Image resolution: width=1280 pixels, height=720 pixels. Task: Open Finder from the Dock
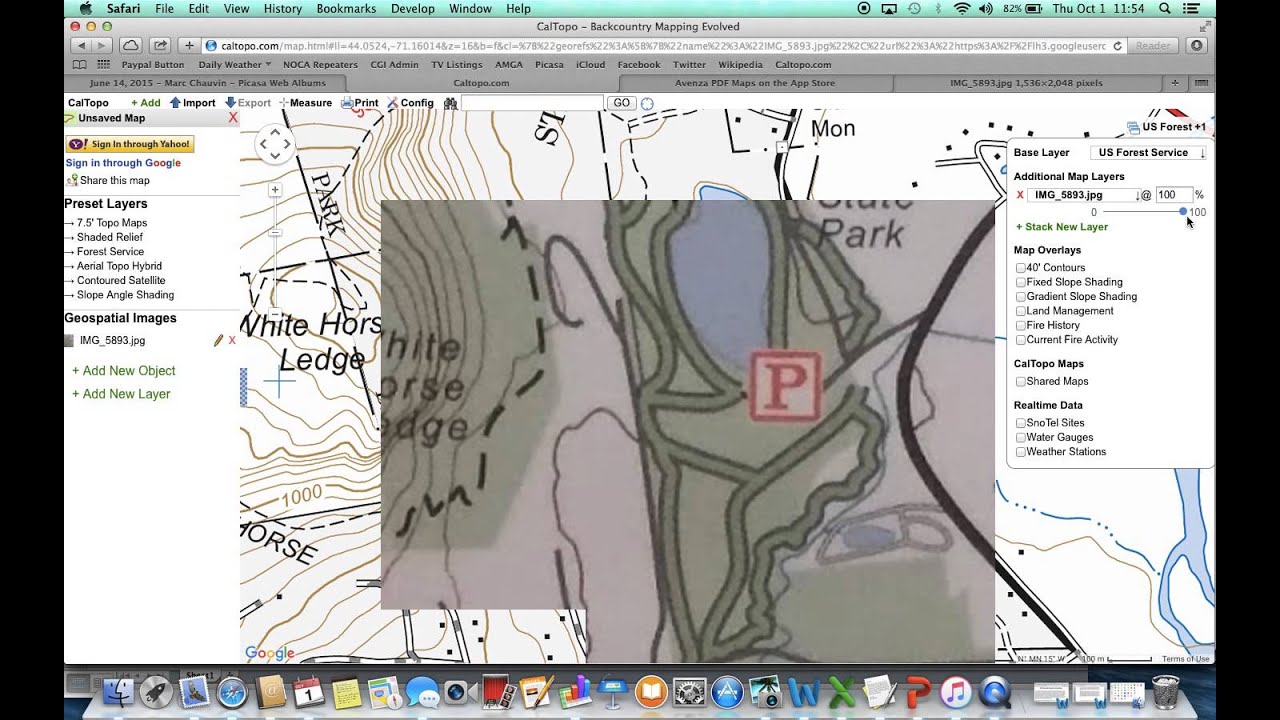118,691
